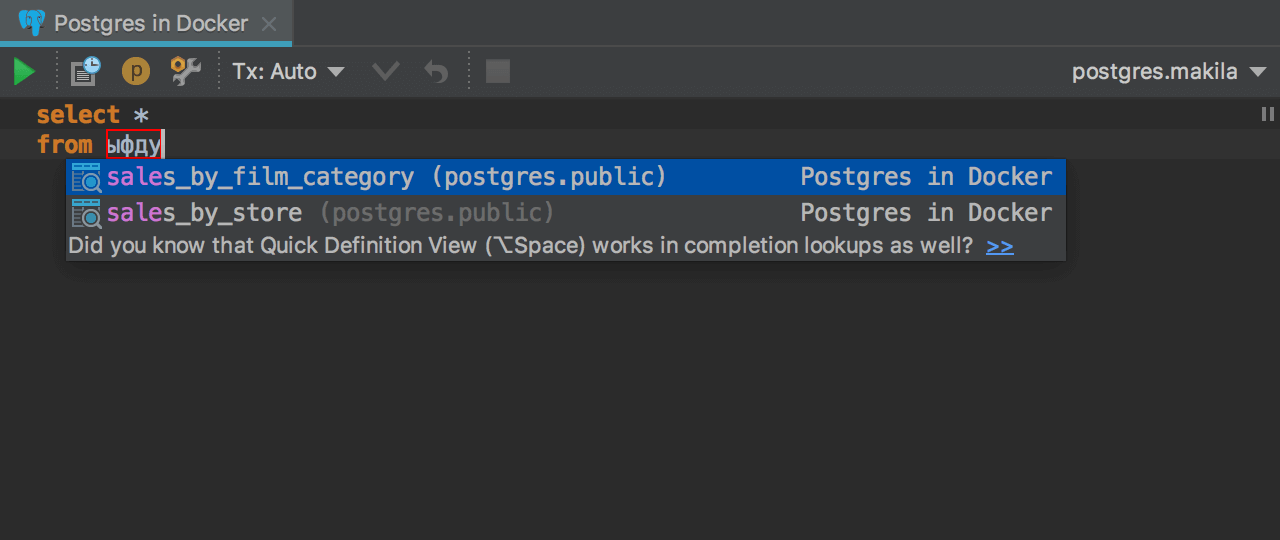Screen dimensions: 1280x540
Task: Click the pause marker at editor's right edge
Action: click(1267, 115)
